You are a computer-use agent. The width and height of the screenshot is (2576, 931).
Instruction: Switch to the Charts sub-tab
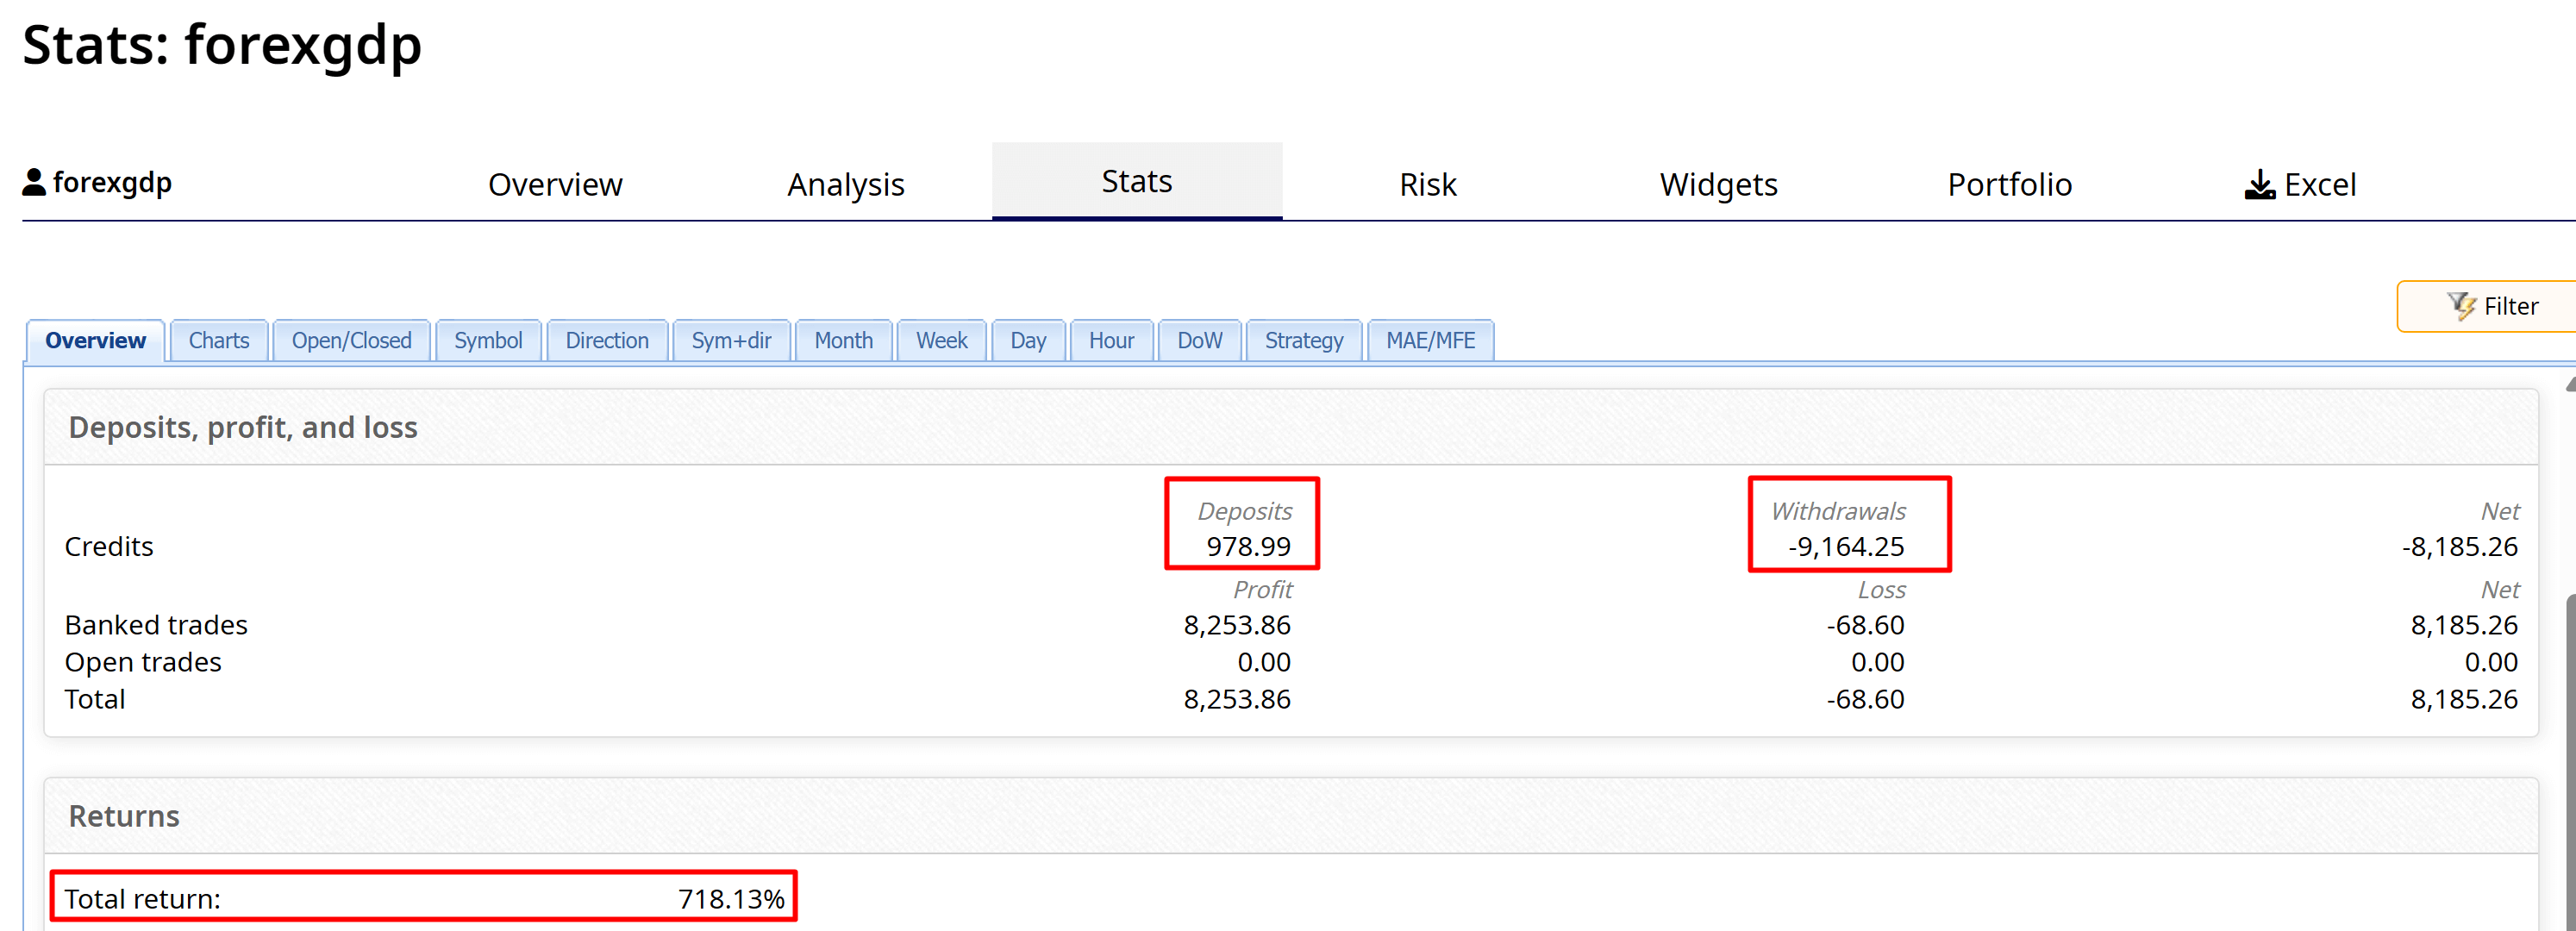click(219, 341)
